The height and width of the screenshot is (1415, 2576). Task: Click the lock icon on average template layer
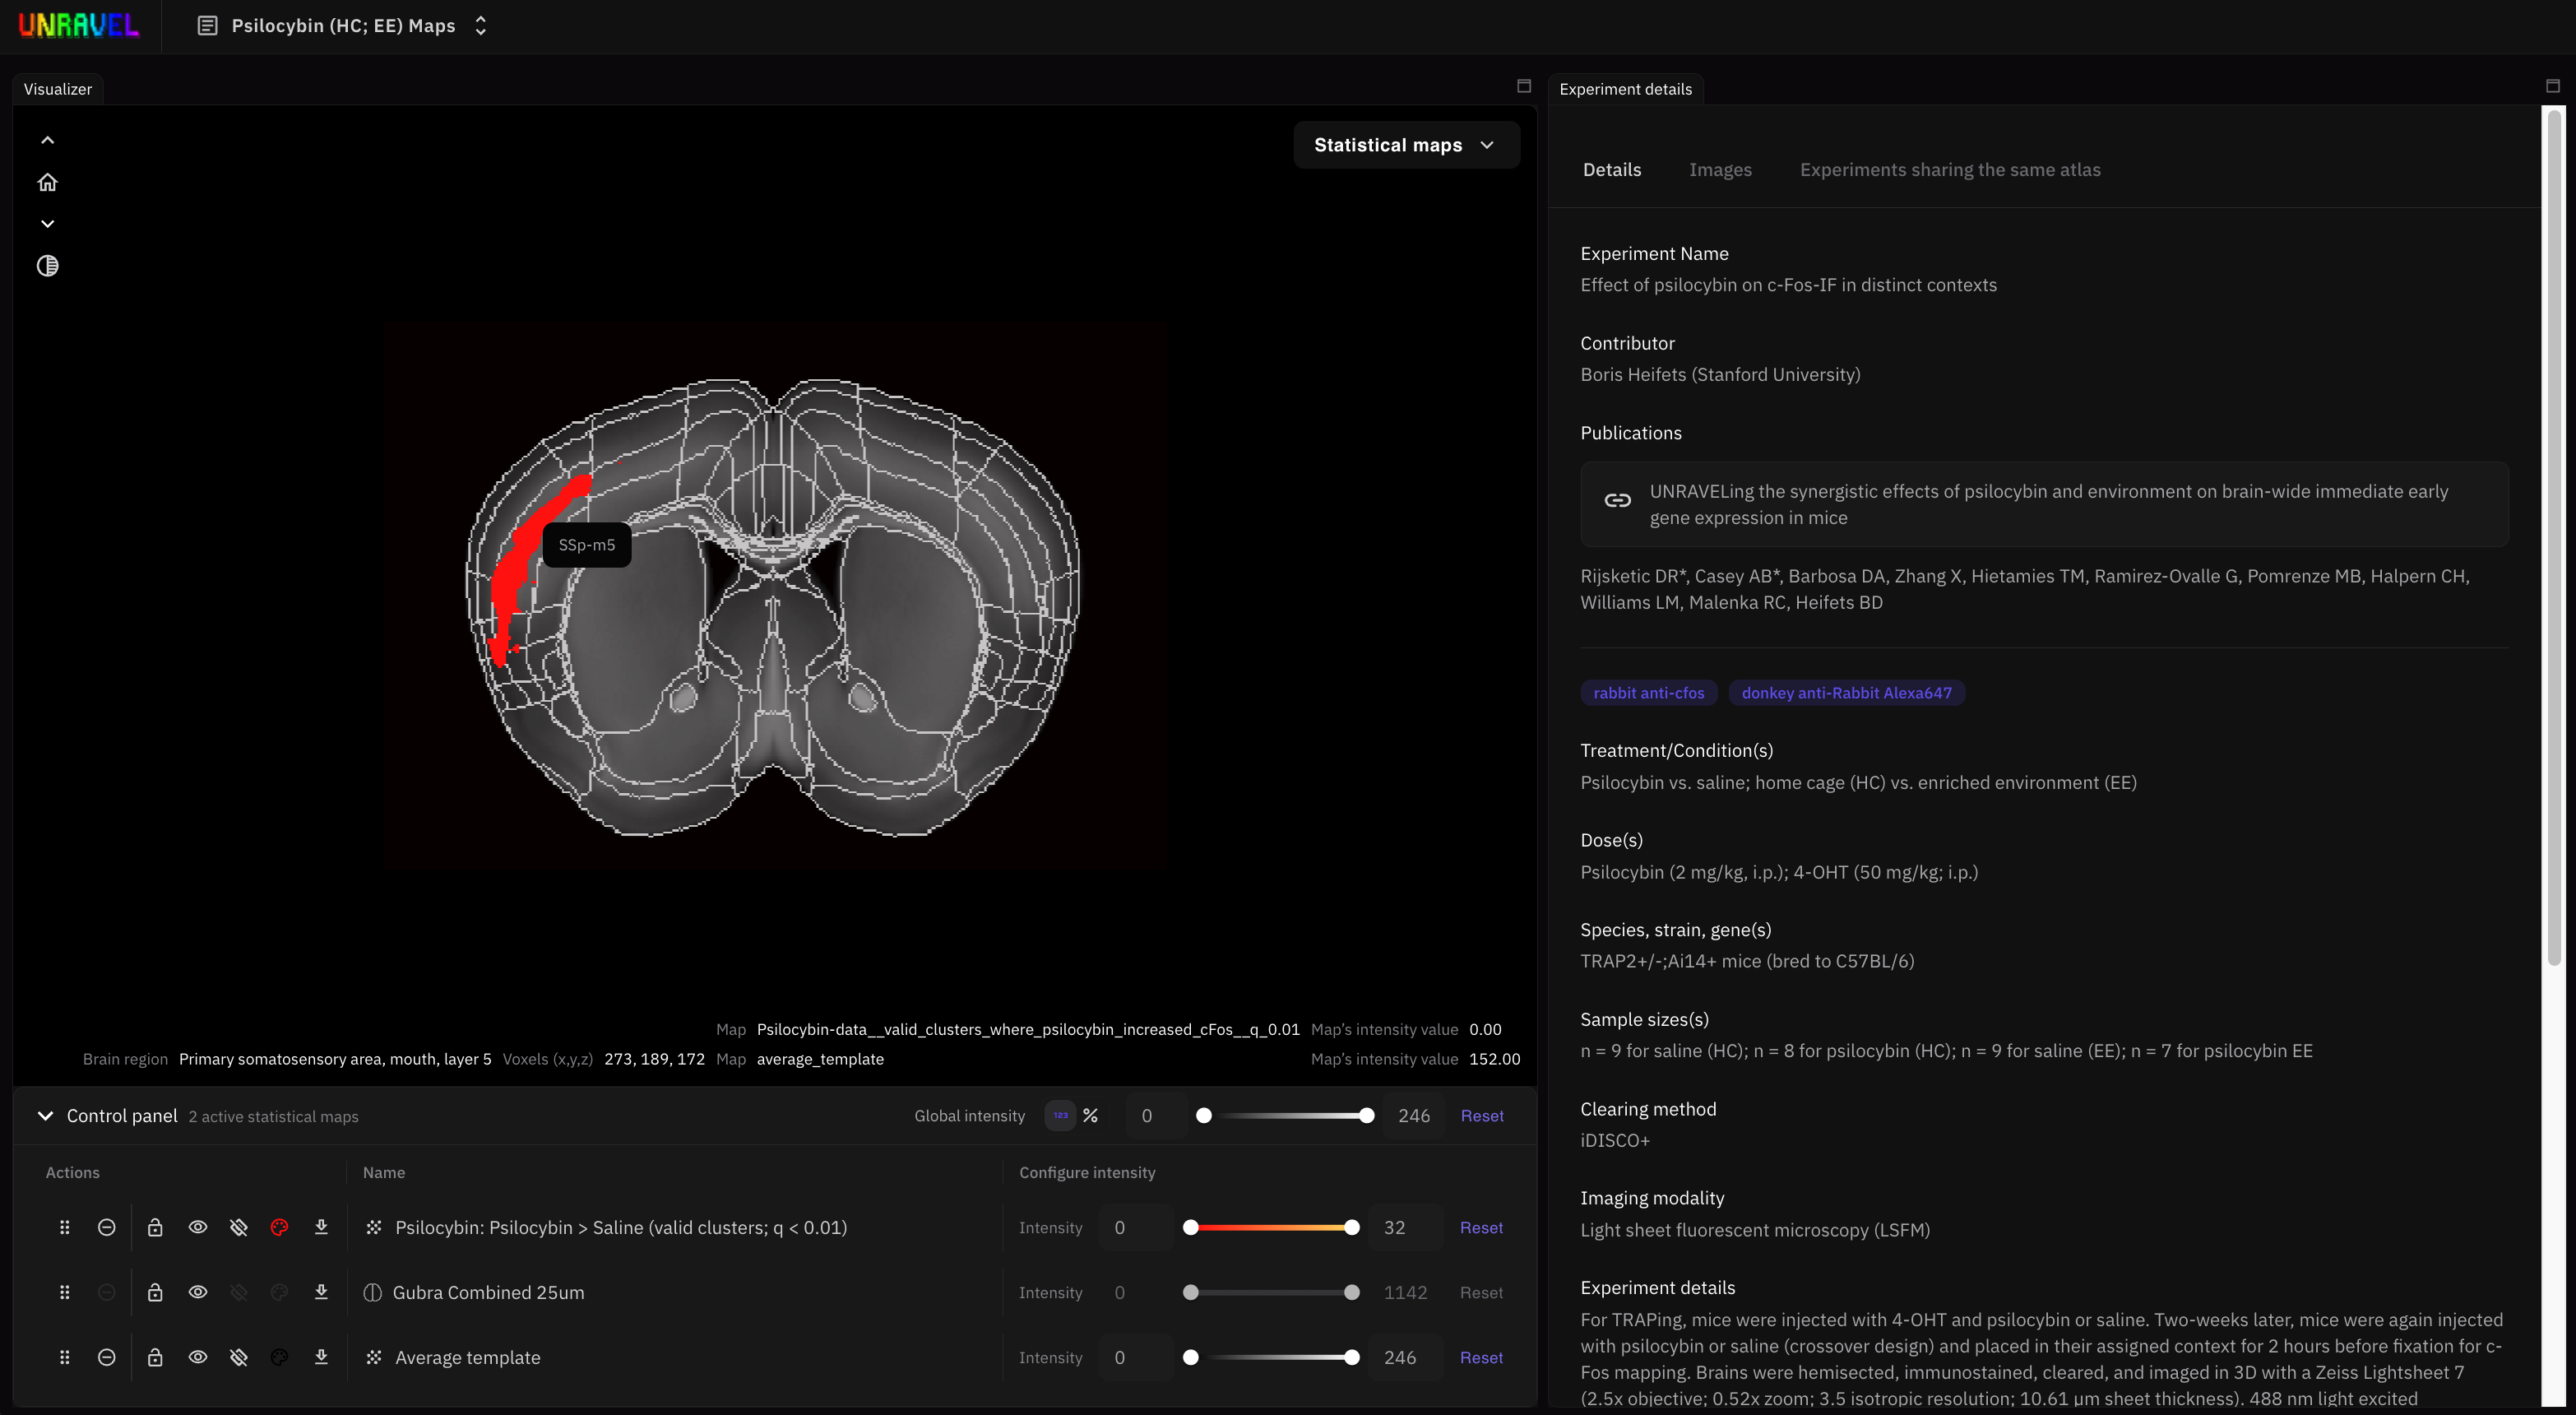tap(155, 1357)
